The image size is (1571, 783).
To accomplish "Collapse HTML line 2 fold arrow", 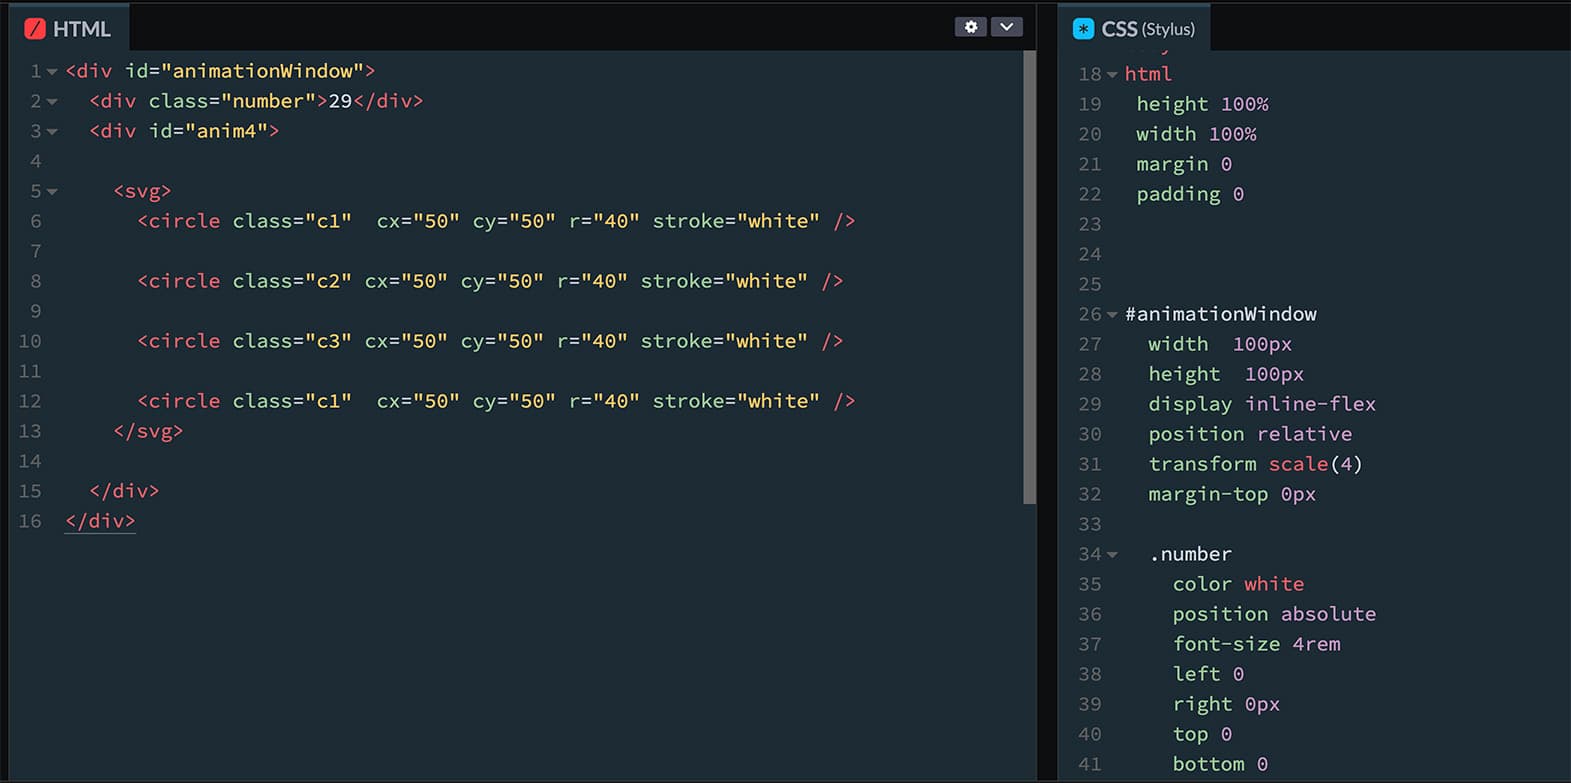I will tap(52, 102).
